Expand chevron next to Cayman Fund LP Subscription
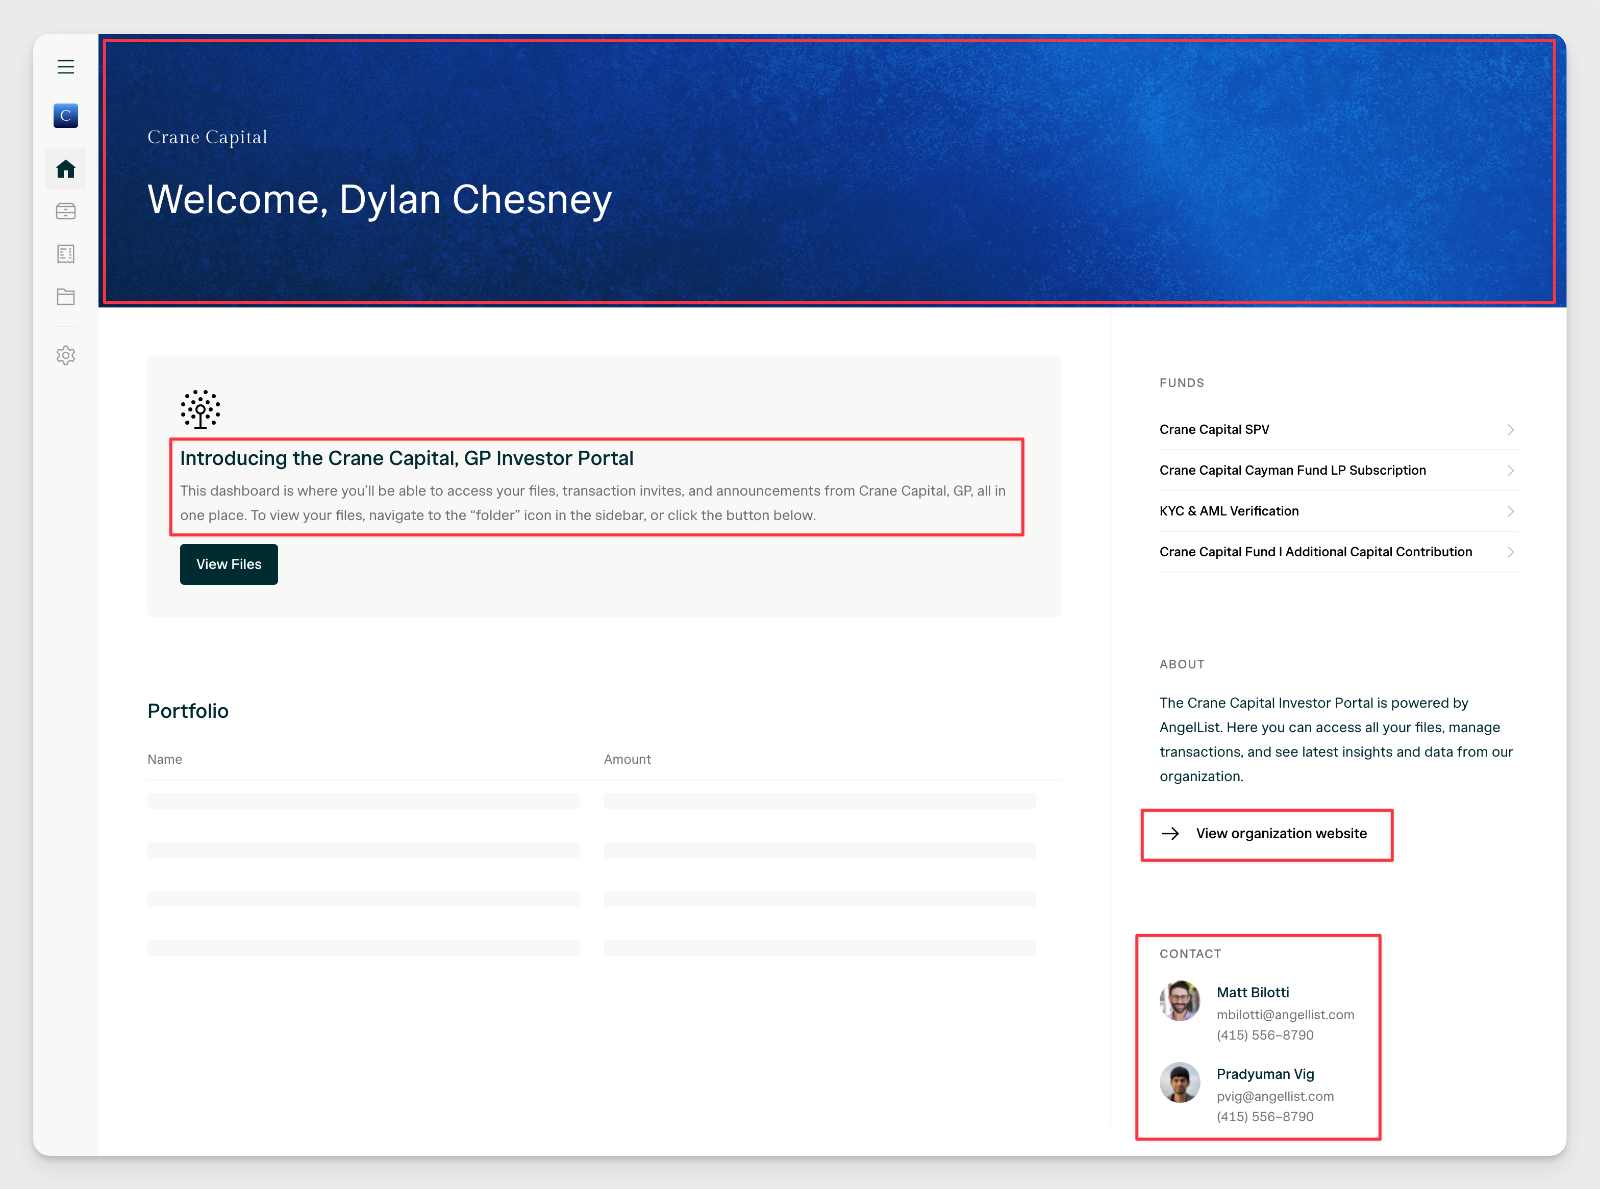 1510,470
